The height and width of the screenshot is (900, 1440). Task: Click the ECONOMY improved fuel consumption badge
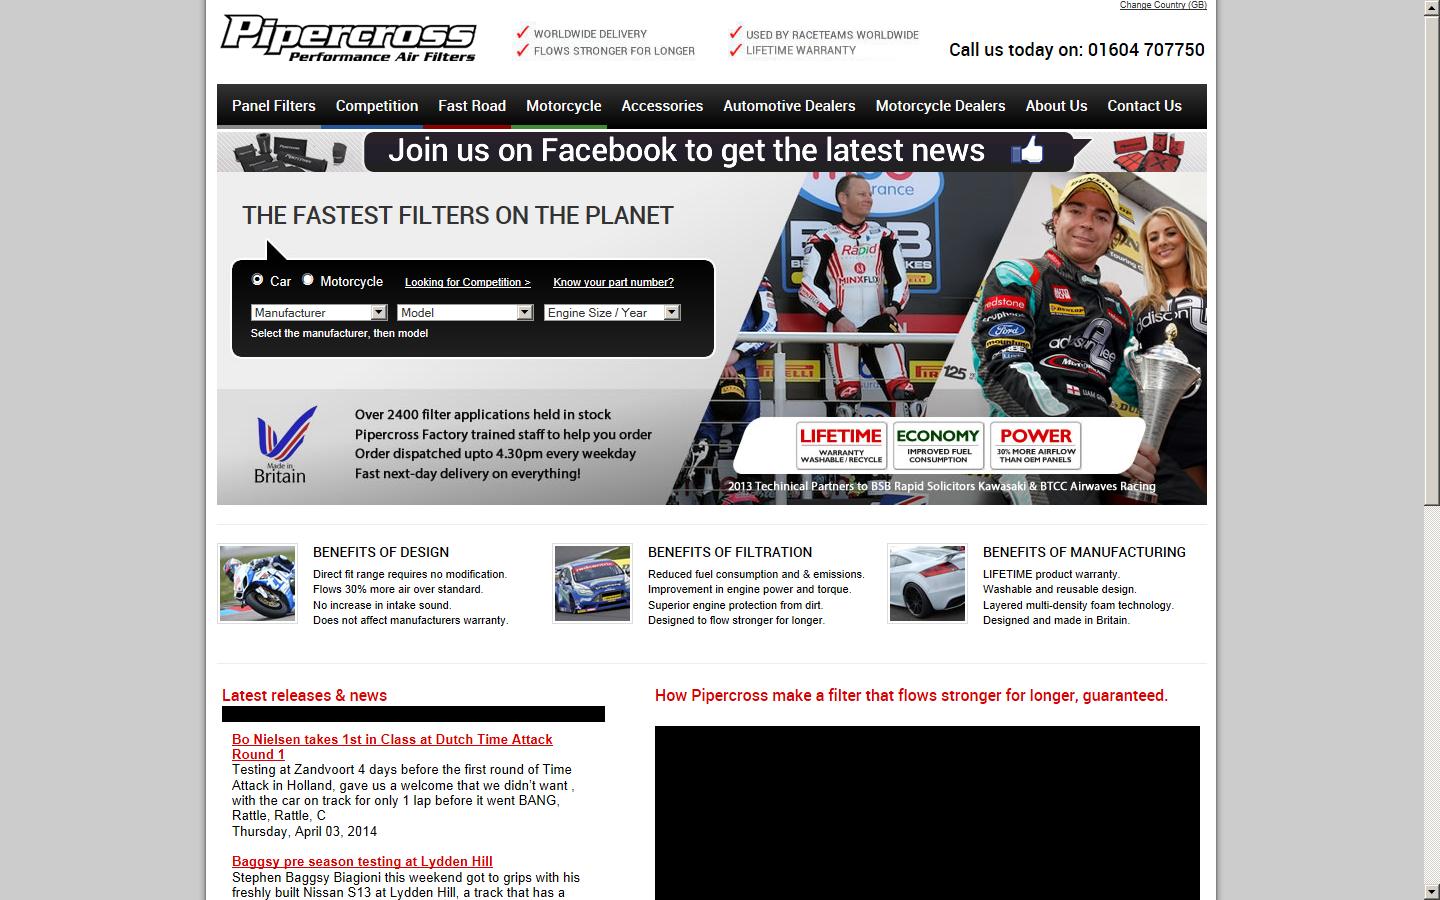tap(938, 445)
